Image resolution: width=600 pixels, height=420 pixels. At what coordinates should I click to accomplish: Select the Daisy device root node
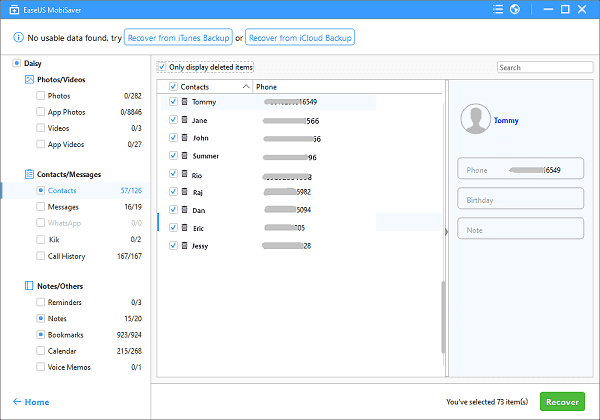click(x=16, y=62)
